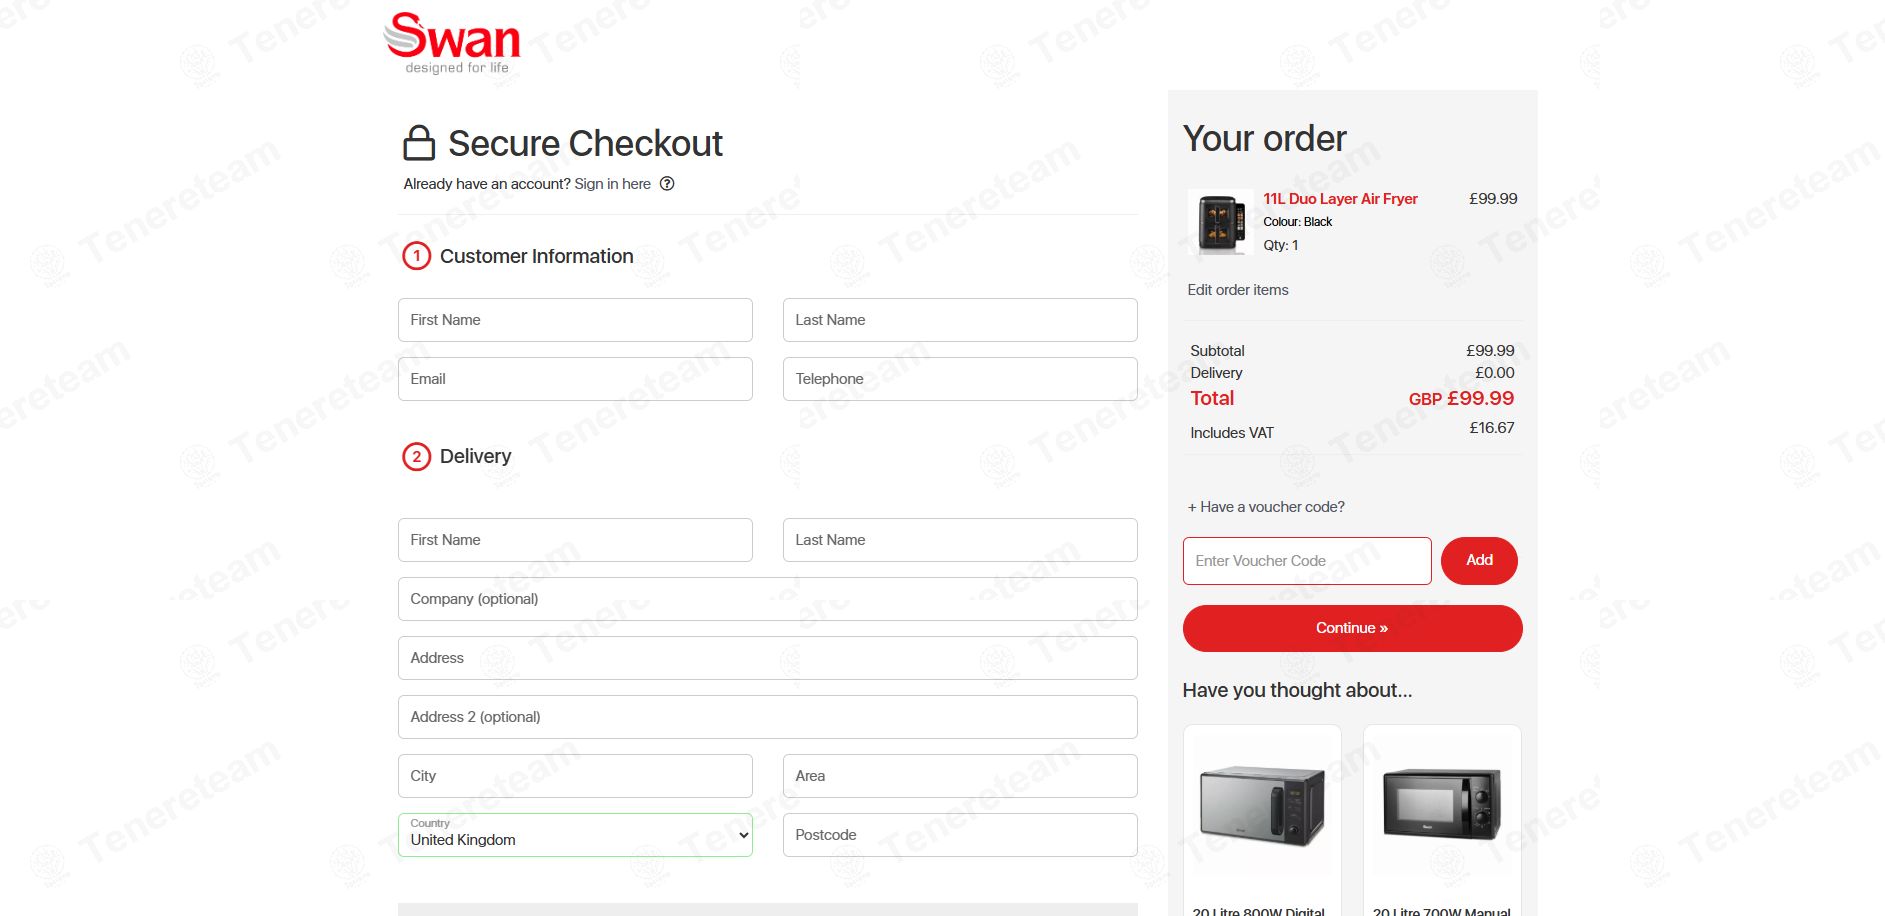Click the Area input field
Screen dimensions: 1885x916
[x=960, y=776]
